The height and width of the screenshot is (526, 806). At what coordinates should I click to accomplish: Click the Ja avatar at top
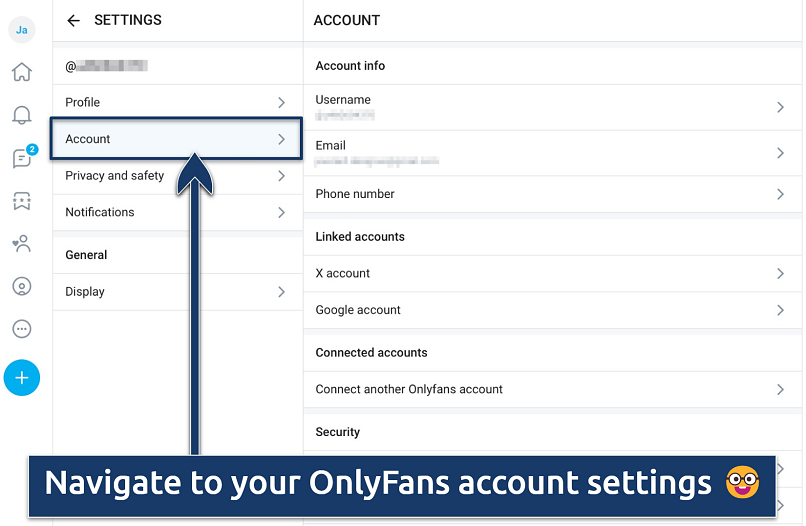pyautogui.click(x=21, y=30)
